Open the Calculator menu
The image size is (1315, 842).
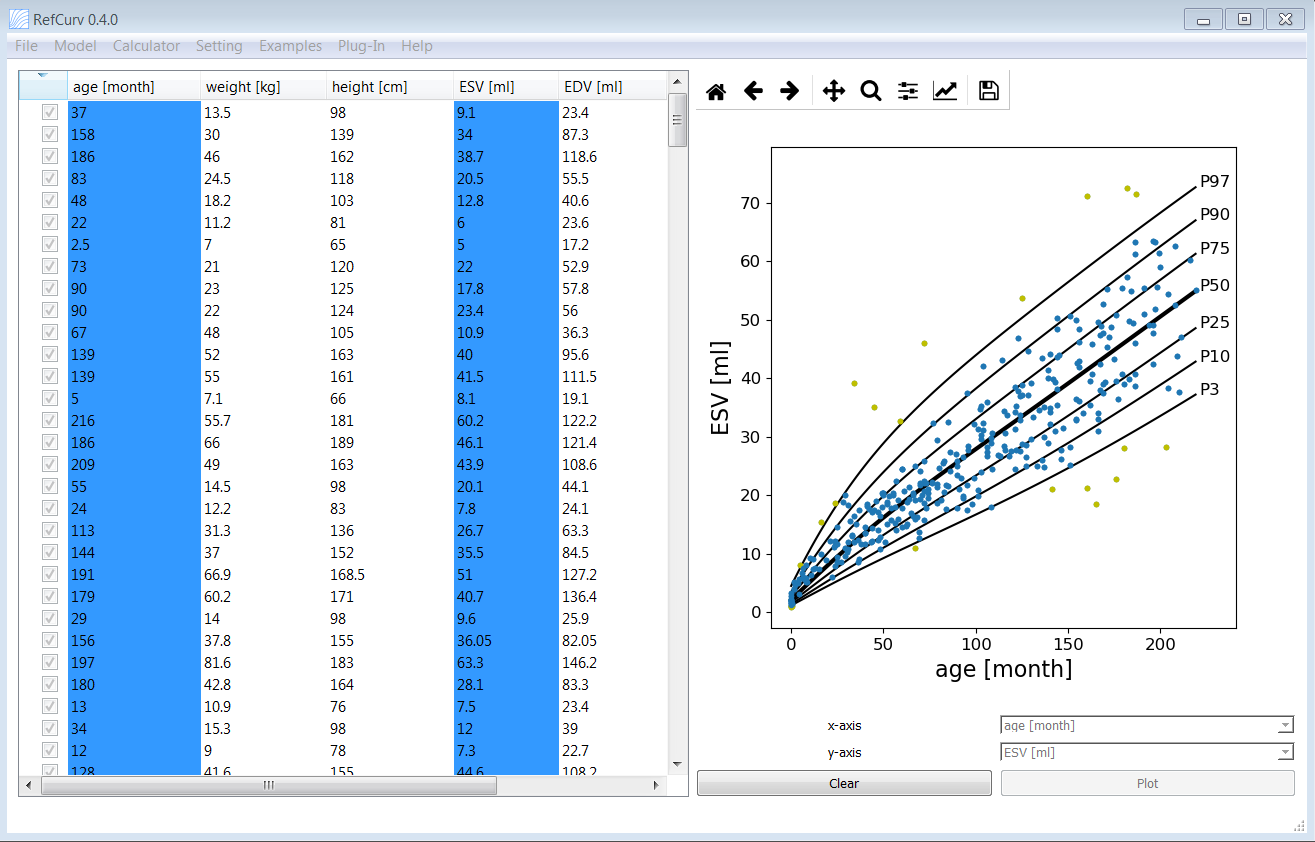146,46
